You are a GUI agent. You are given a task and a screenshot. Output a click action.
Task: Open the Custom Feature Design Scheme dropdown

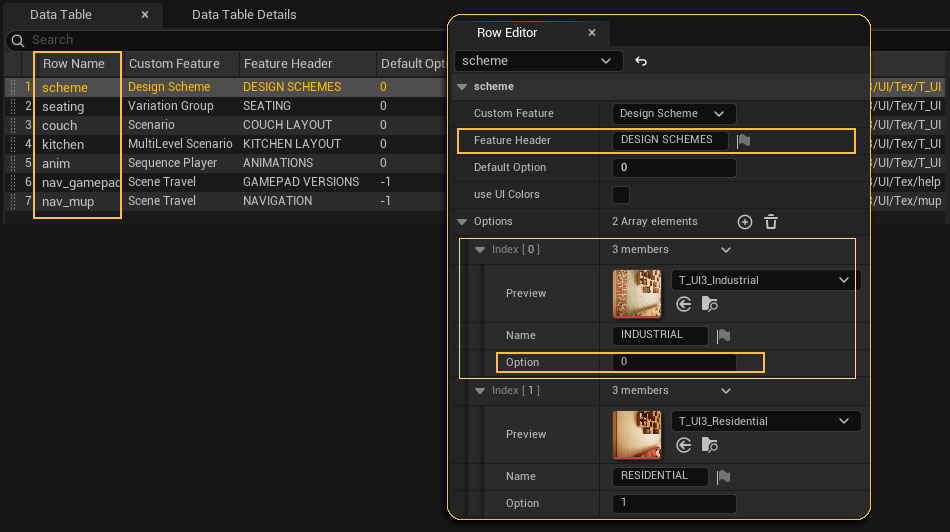pyautogui.click(x=674, y=114)
